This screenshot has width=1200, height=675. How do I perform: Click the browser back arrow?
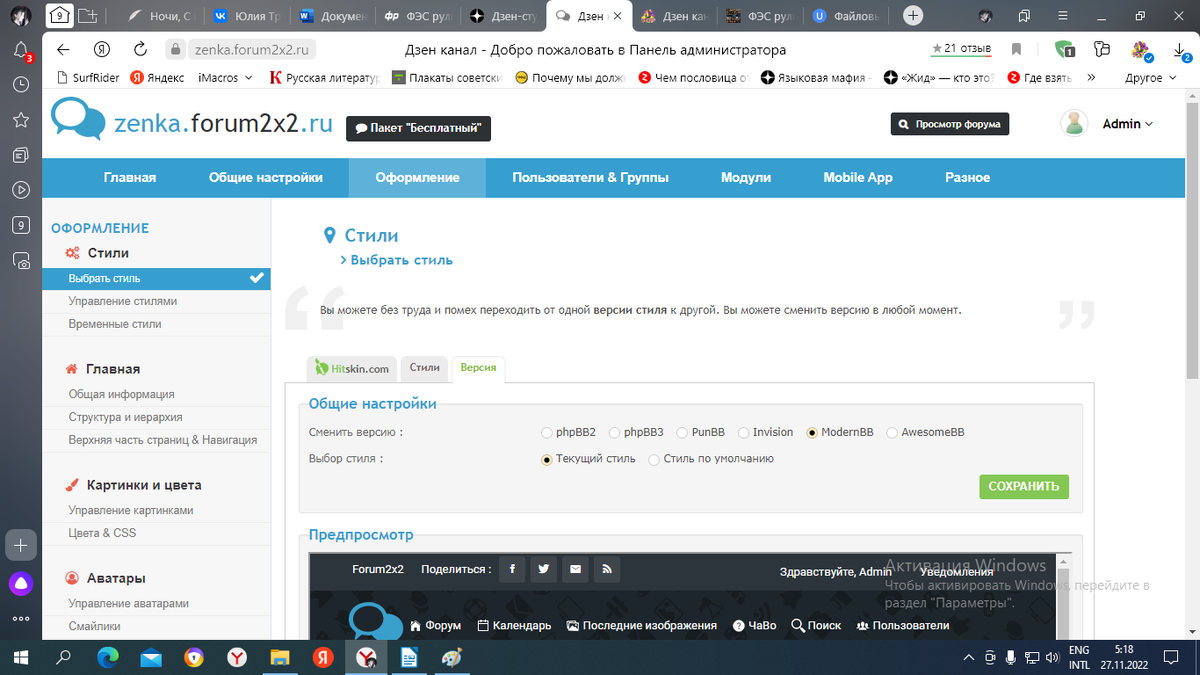coord(63,49)
